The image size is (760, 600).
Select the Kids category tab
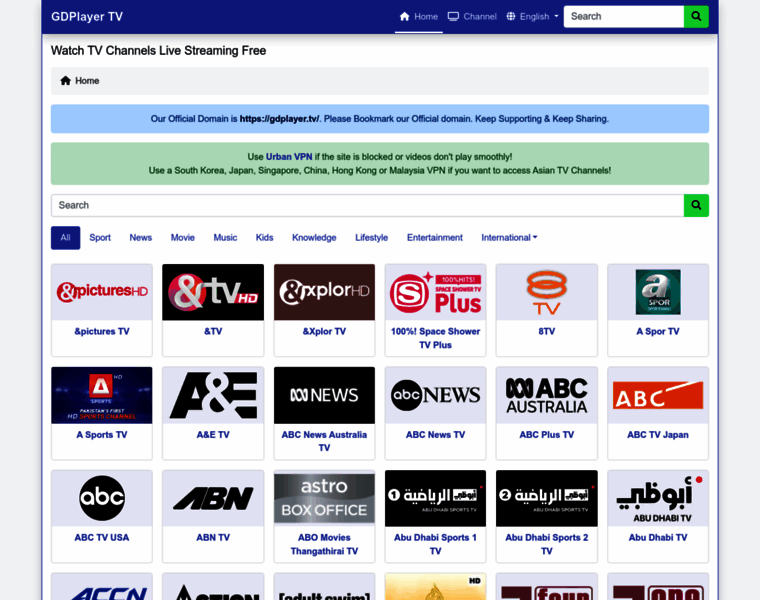coord(264,237)
